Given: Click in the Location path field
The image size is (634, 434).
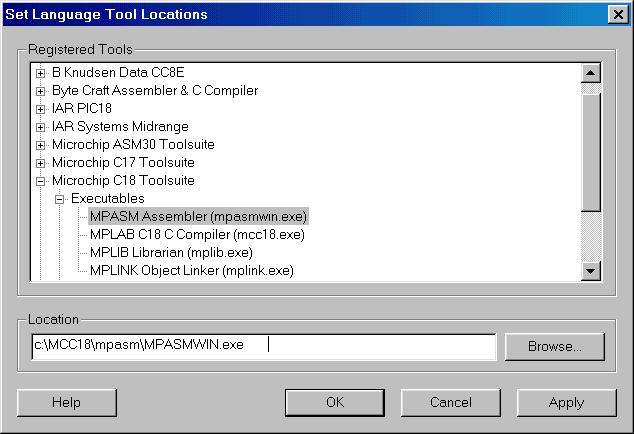Looking at the screenshot, I should click(264, 346).
